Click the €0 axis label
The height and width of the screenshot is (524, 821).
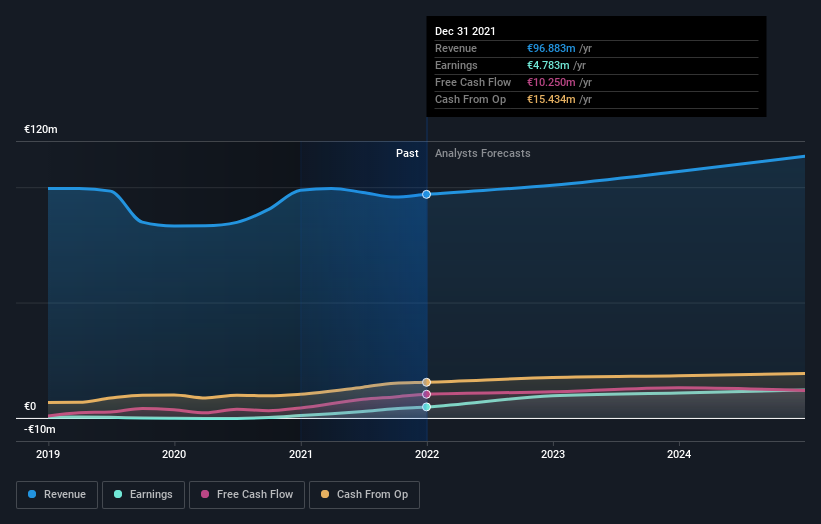tap(30, 406)
